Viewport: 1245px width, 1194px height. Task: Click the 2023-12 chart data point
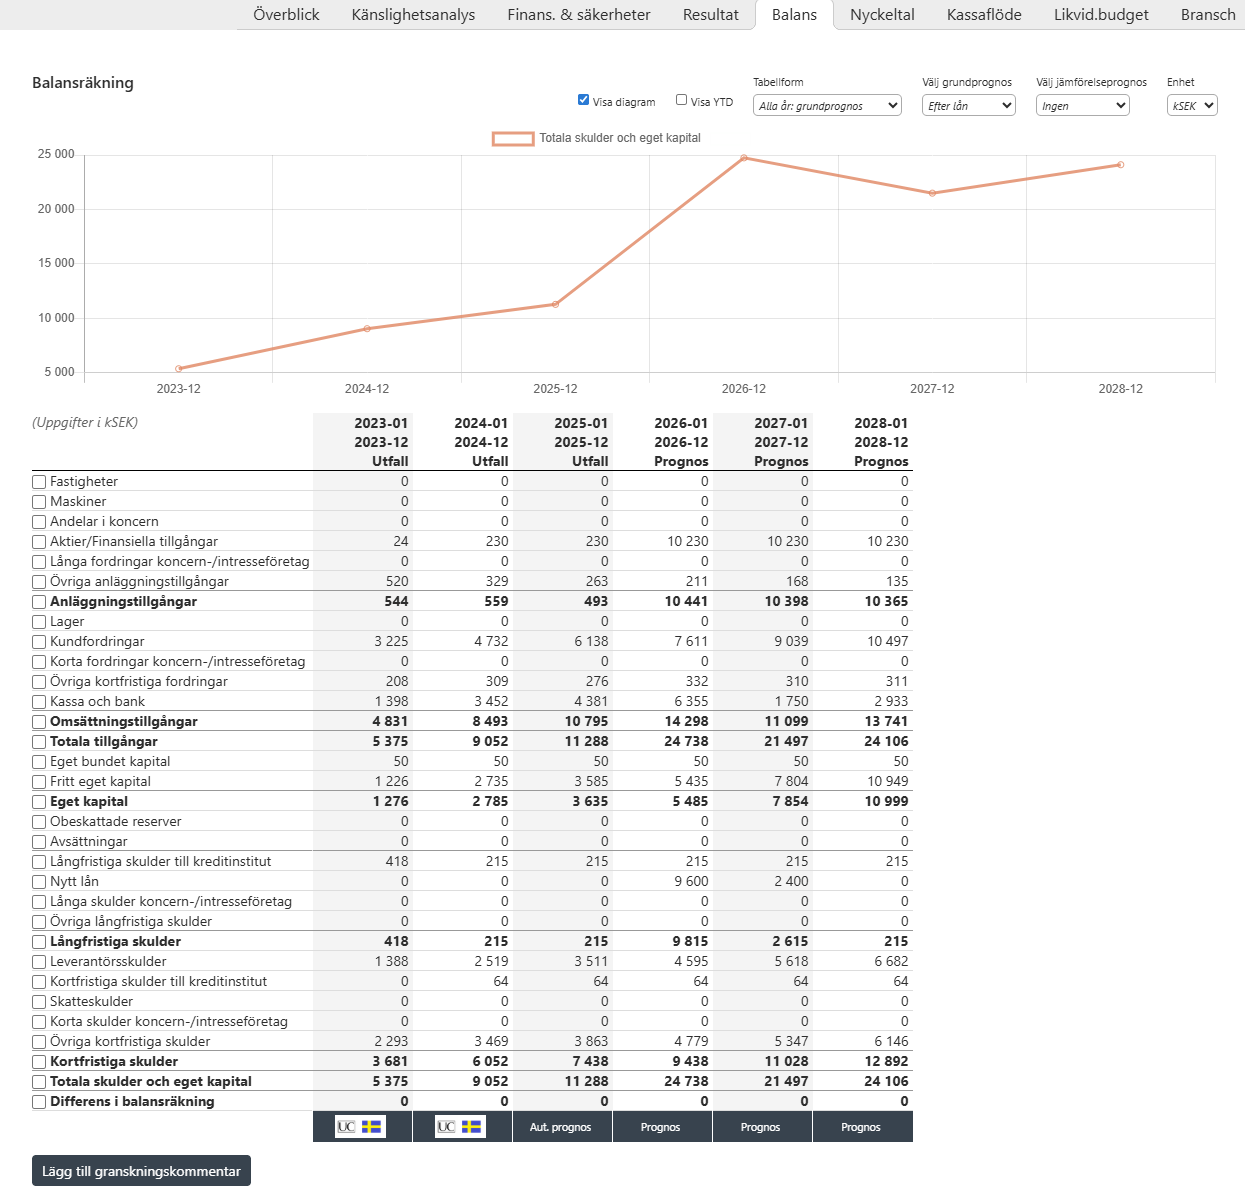pyautogui.click(x=179, y=368)
